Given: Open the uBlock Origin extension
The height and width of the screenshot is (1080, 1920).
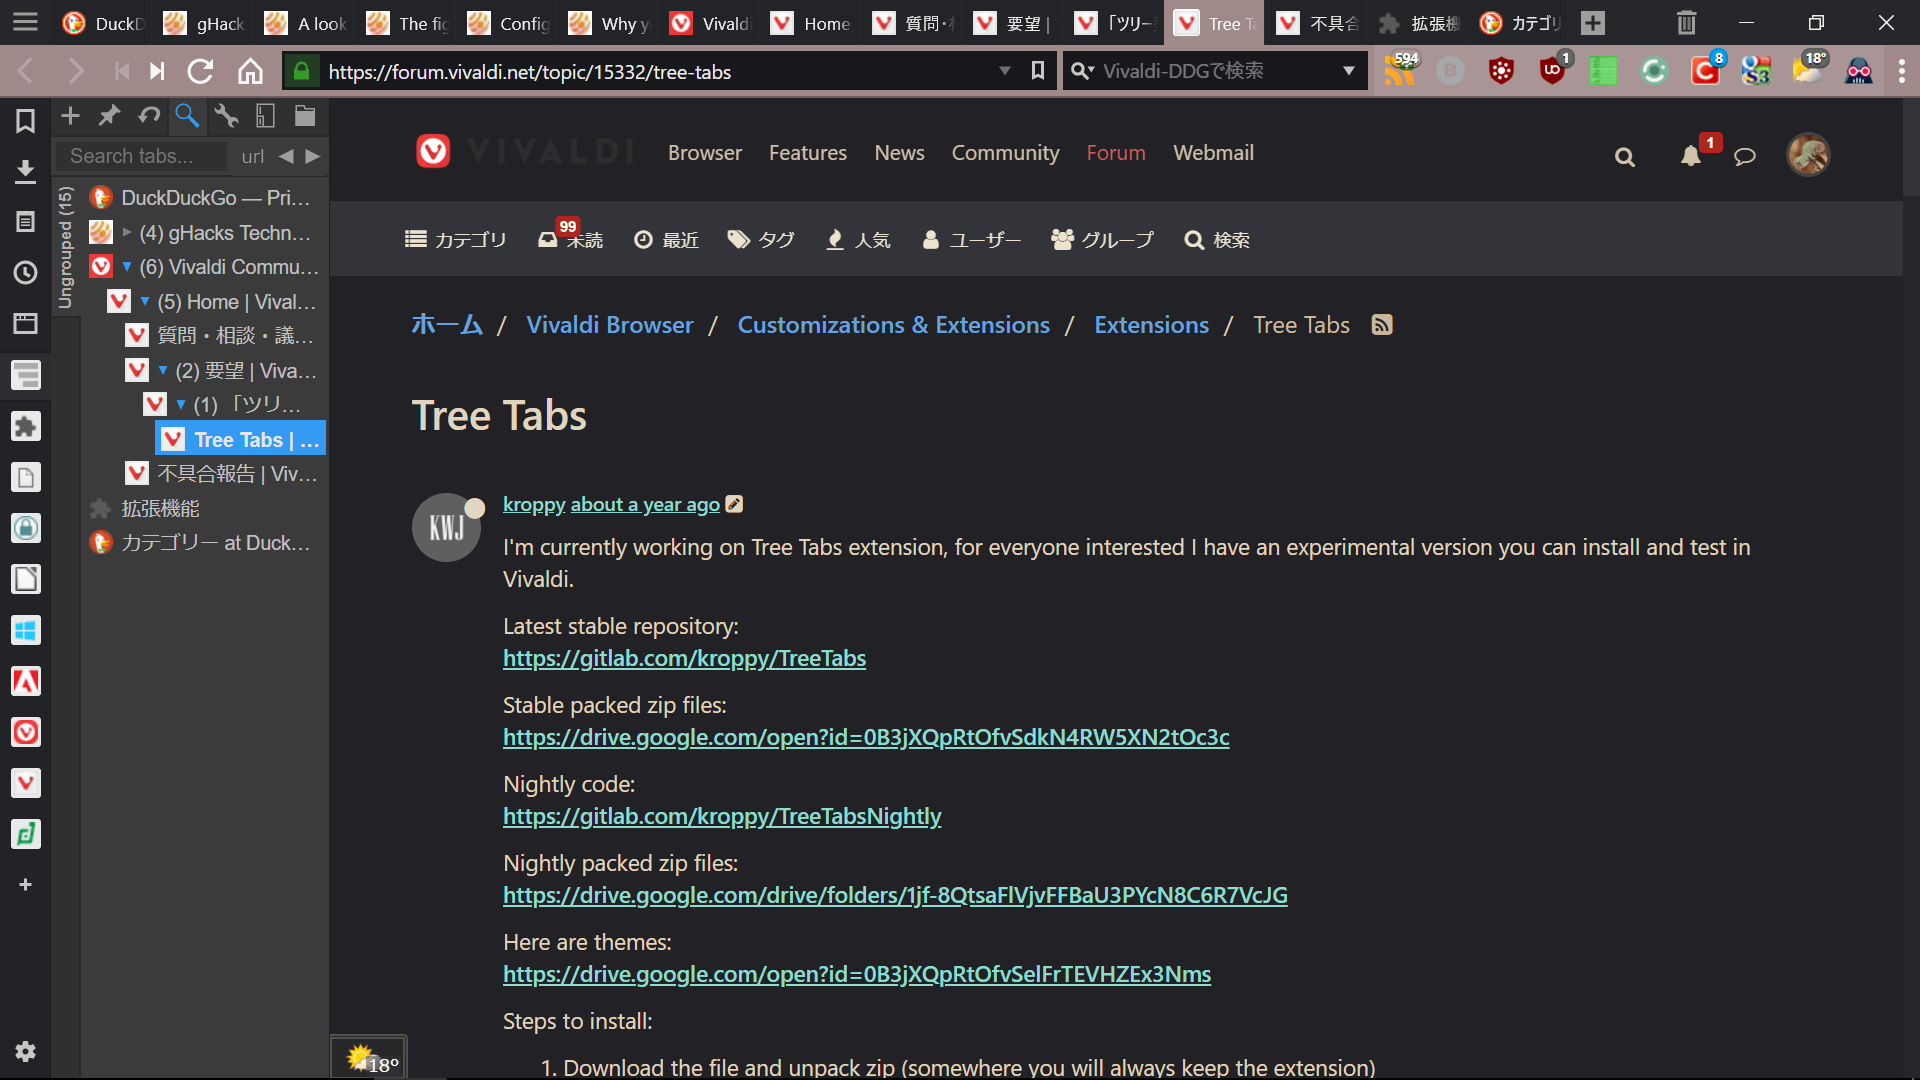Looking at the screenshot, I should coord(1553,70).
